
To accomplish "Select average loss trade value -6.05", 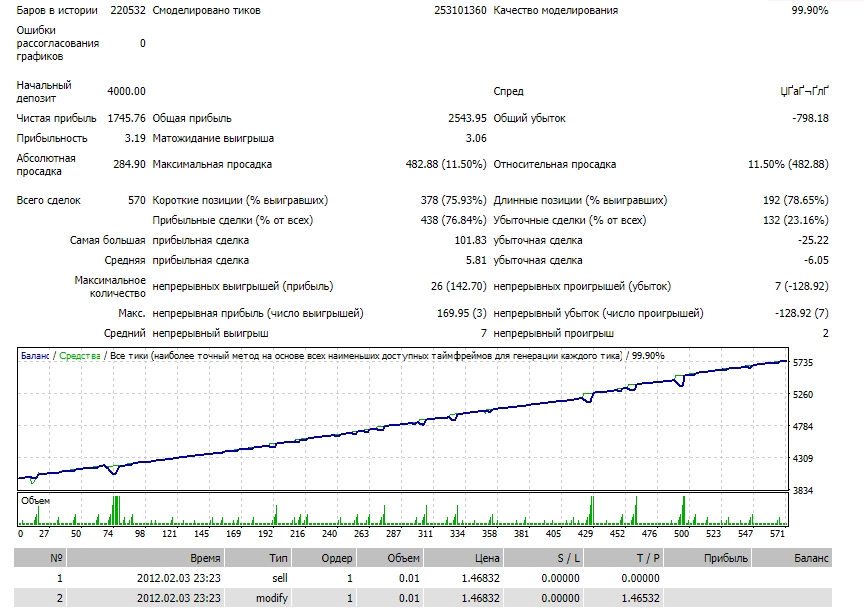I will point(816,260).
